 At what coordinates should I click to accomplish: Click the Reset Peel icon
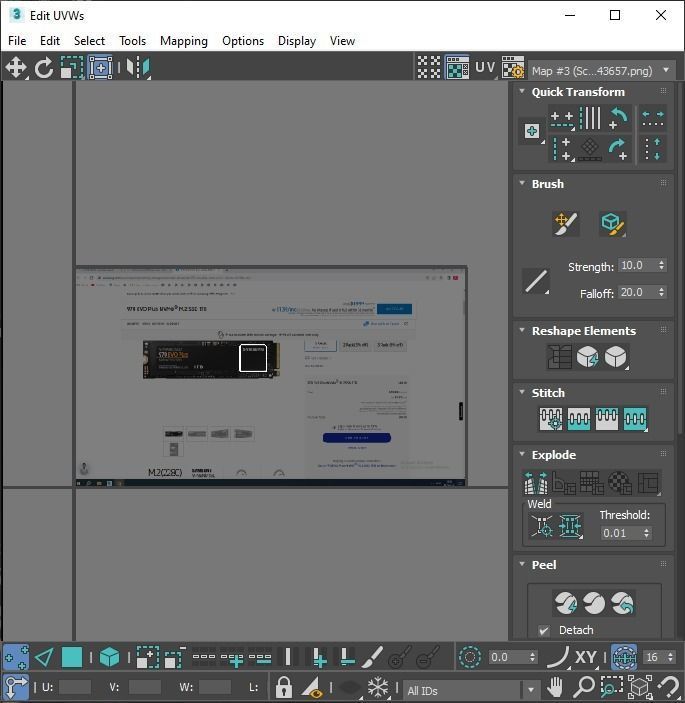[x=622, y=603]
